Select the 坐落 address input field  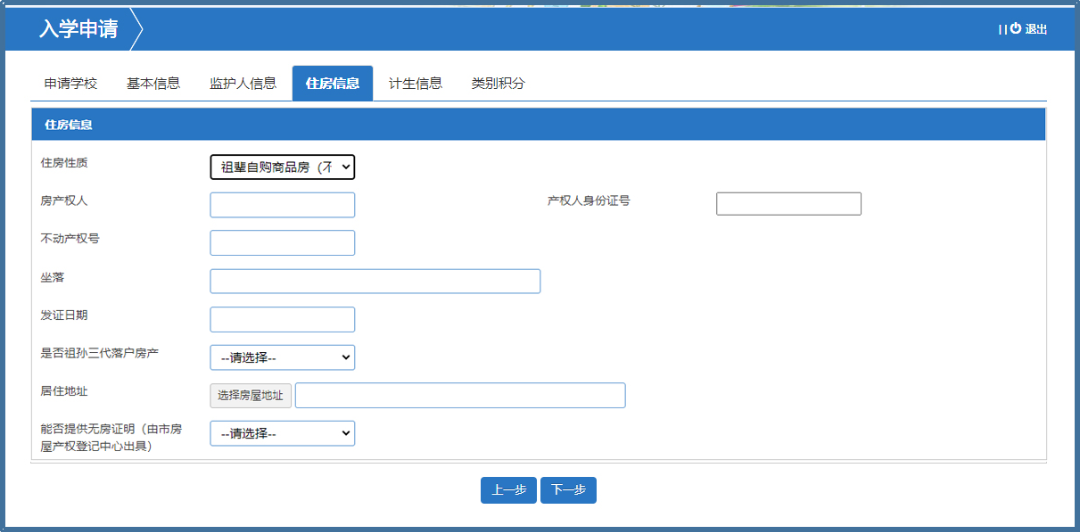pos(375,281)
